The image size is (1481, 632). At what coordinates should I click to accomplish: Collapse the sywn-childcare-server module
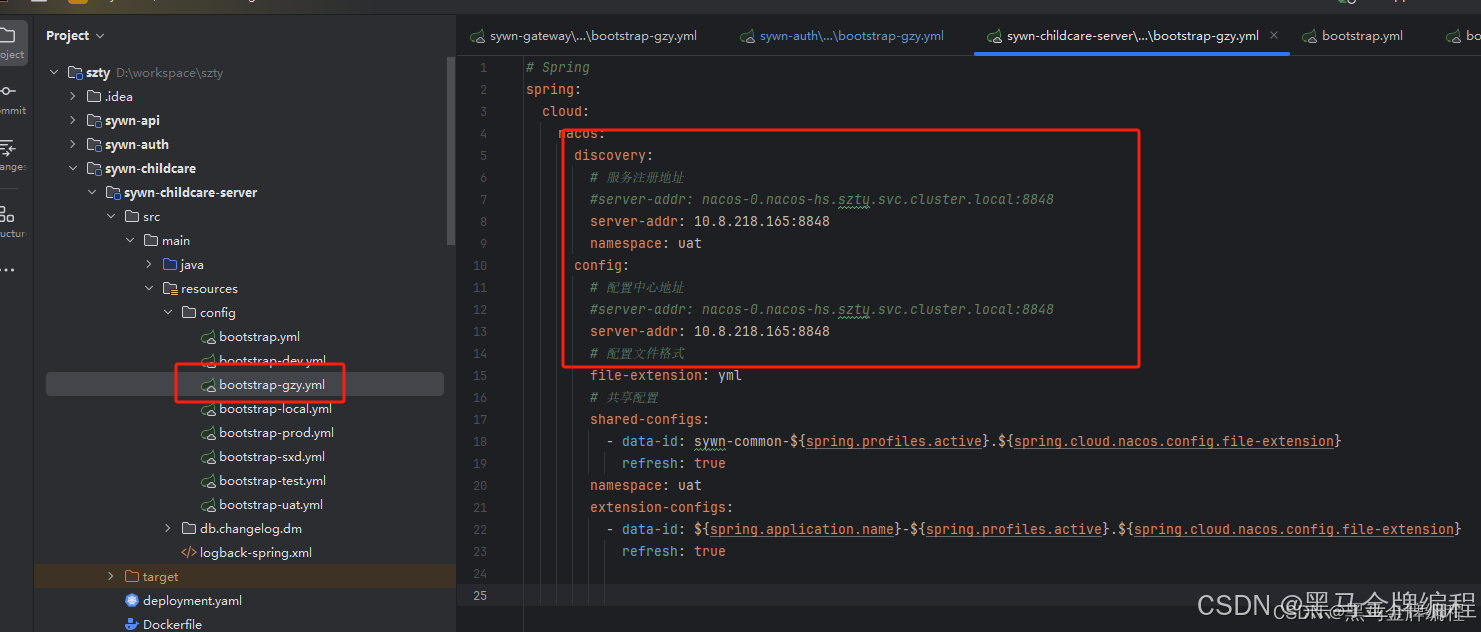click(x=92, y=192)
